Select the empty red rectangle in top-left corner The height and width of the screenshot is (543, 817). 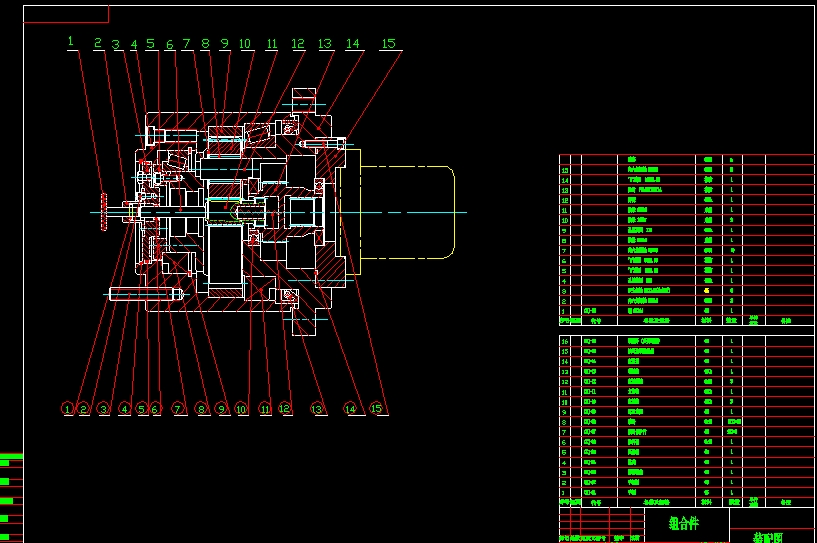[66, 13]
